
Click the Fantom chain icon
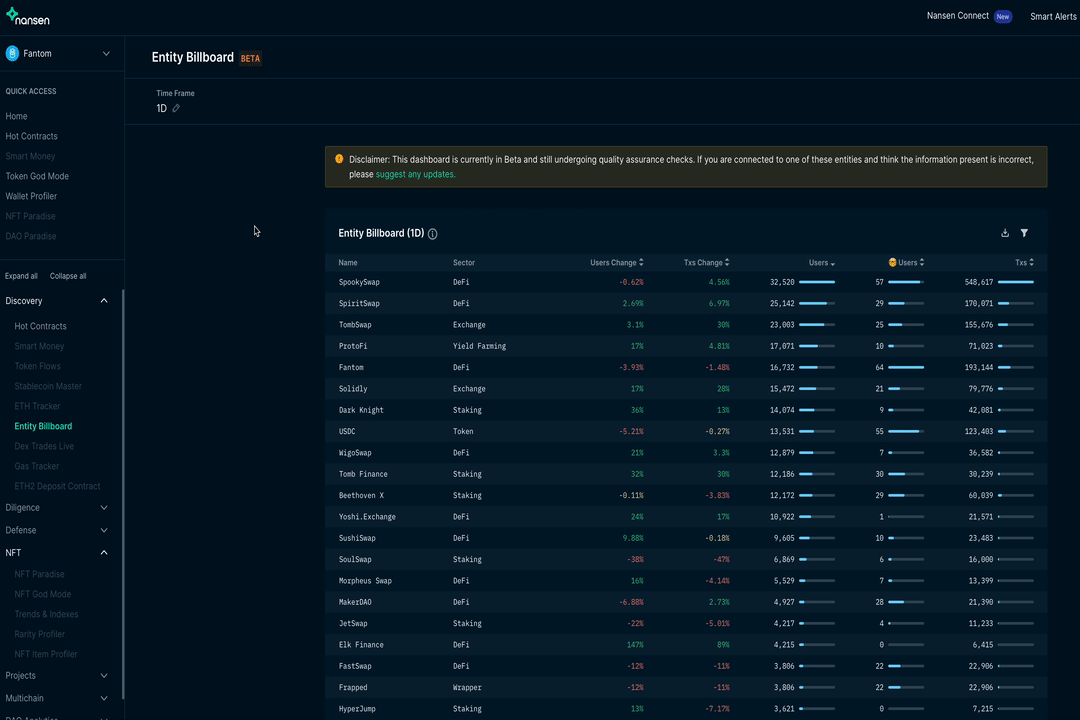tap(12, 54)
